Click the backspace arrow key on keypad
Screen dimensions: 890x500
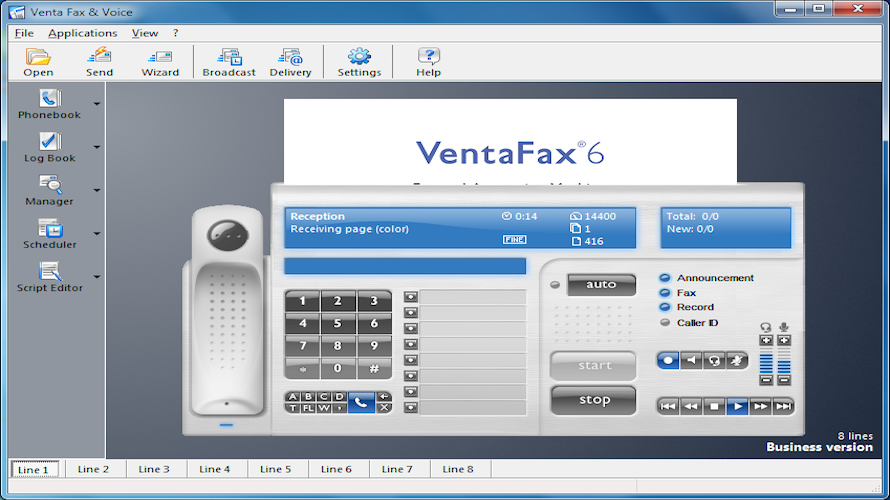coord(384,397)
